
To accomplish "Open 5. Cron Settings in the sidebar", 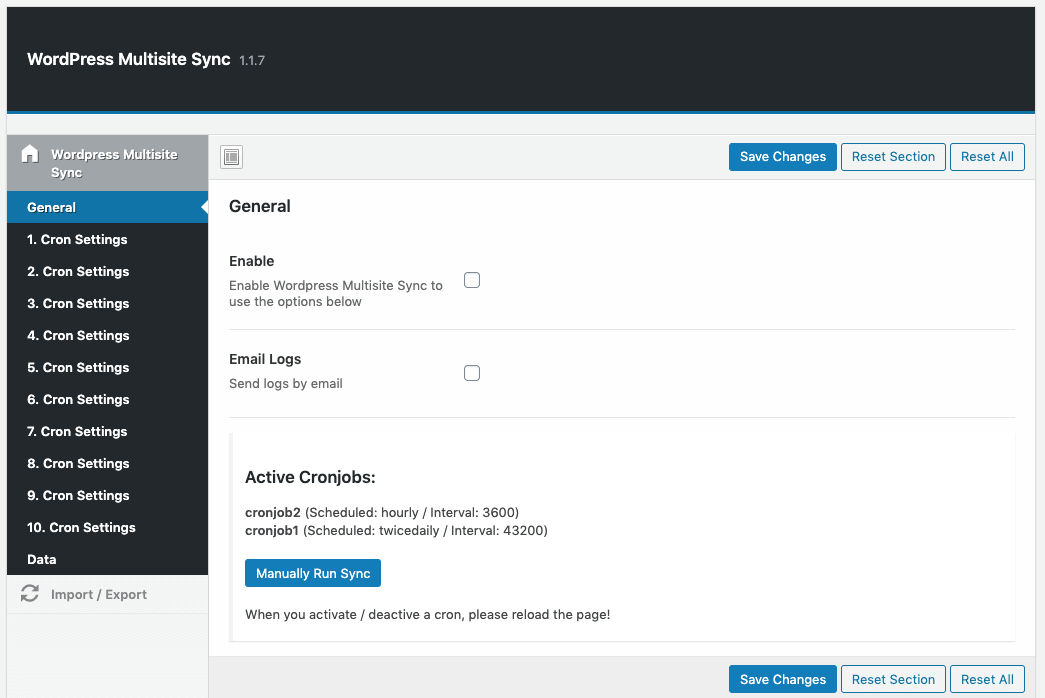I will click(x=77, y=367).
